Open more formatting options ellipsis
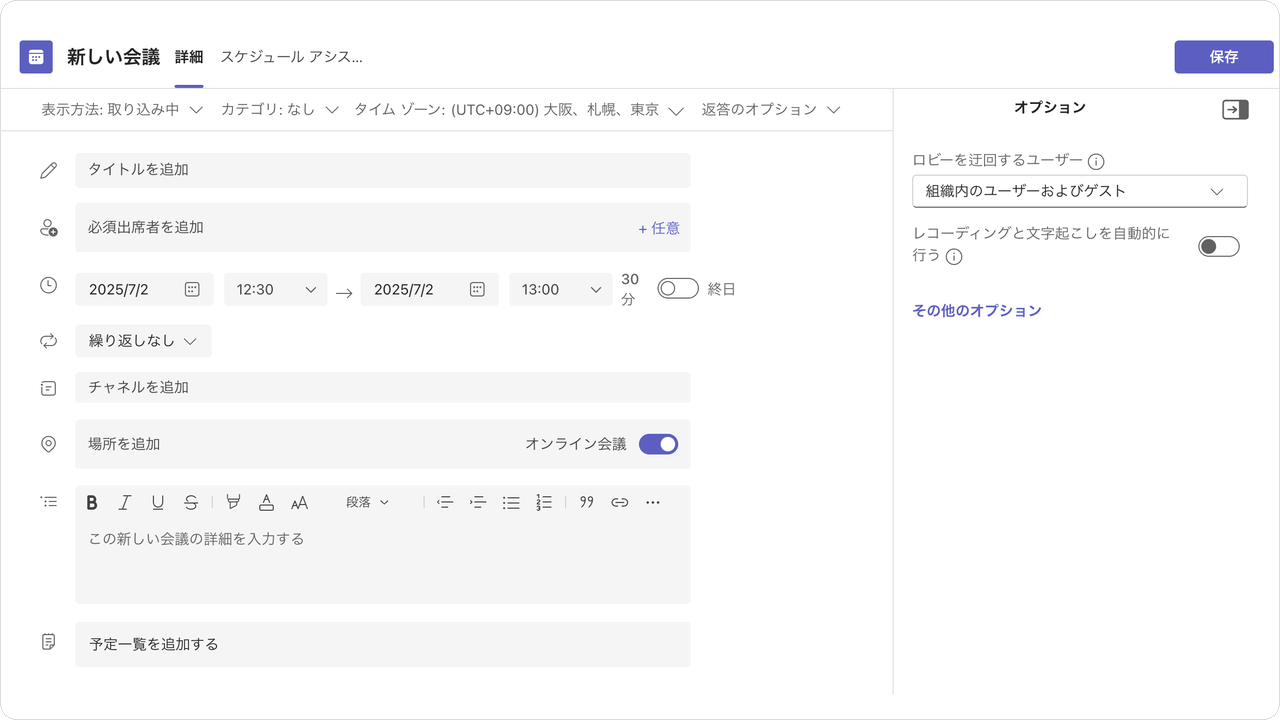This screenshot has width=1280, height=720. 653,503
